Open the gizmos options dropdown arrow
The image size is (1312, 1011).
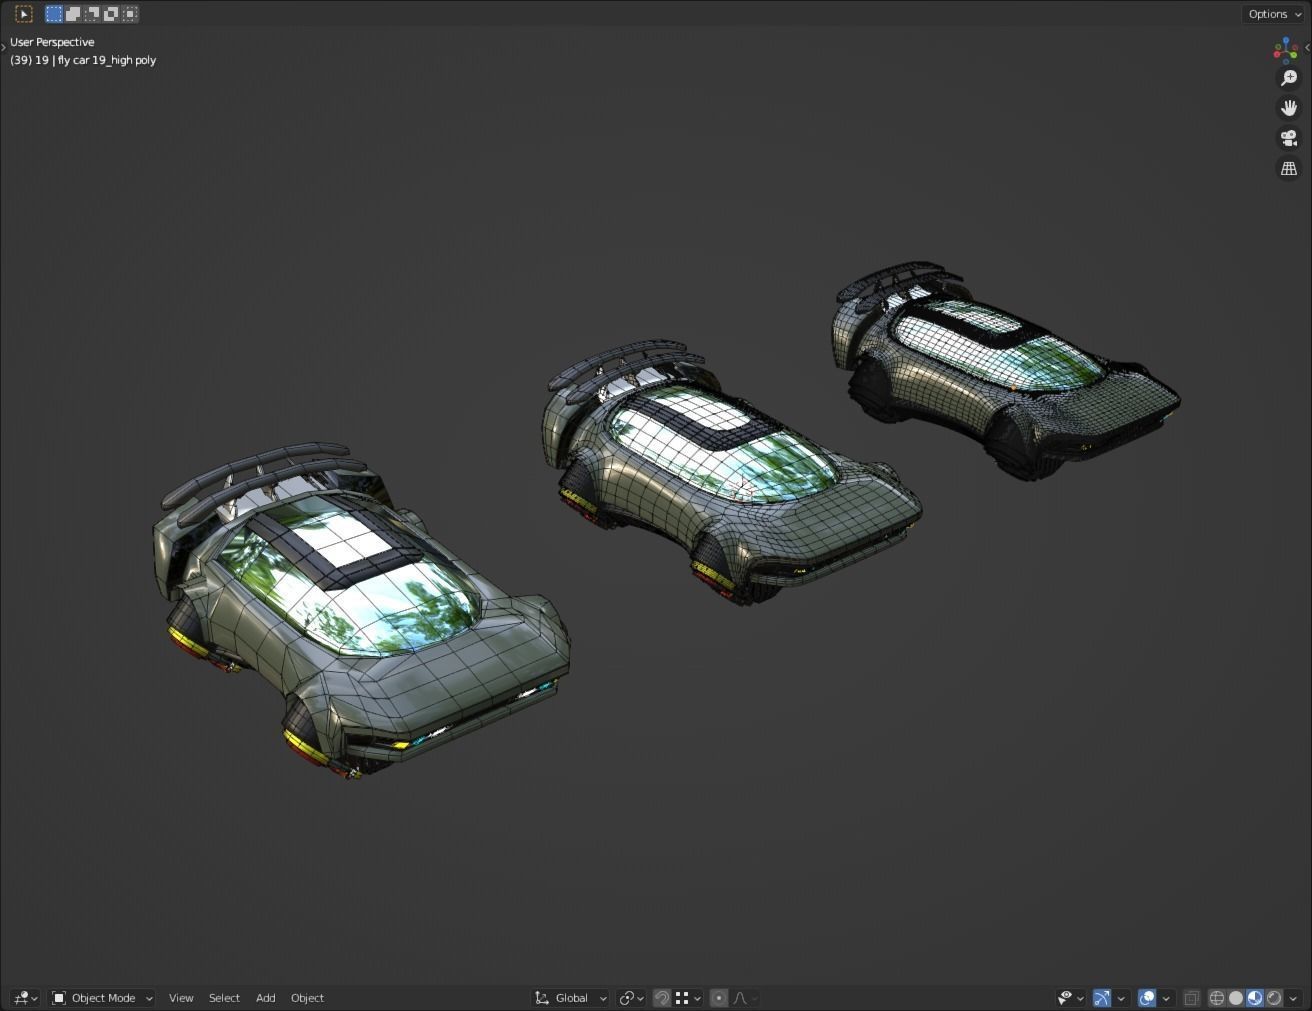point(1121,998)
